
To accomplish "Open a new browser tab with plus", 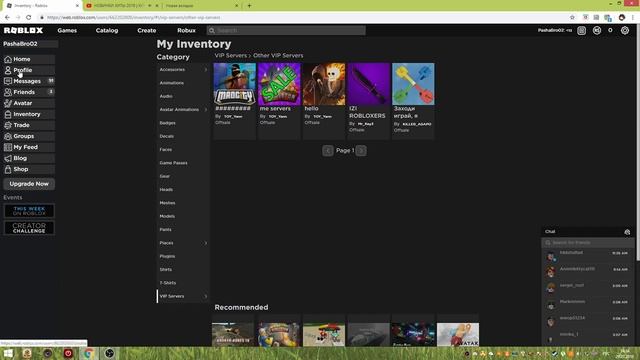I will point(249,6).
